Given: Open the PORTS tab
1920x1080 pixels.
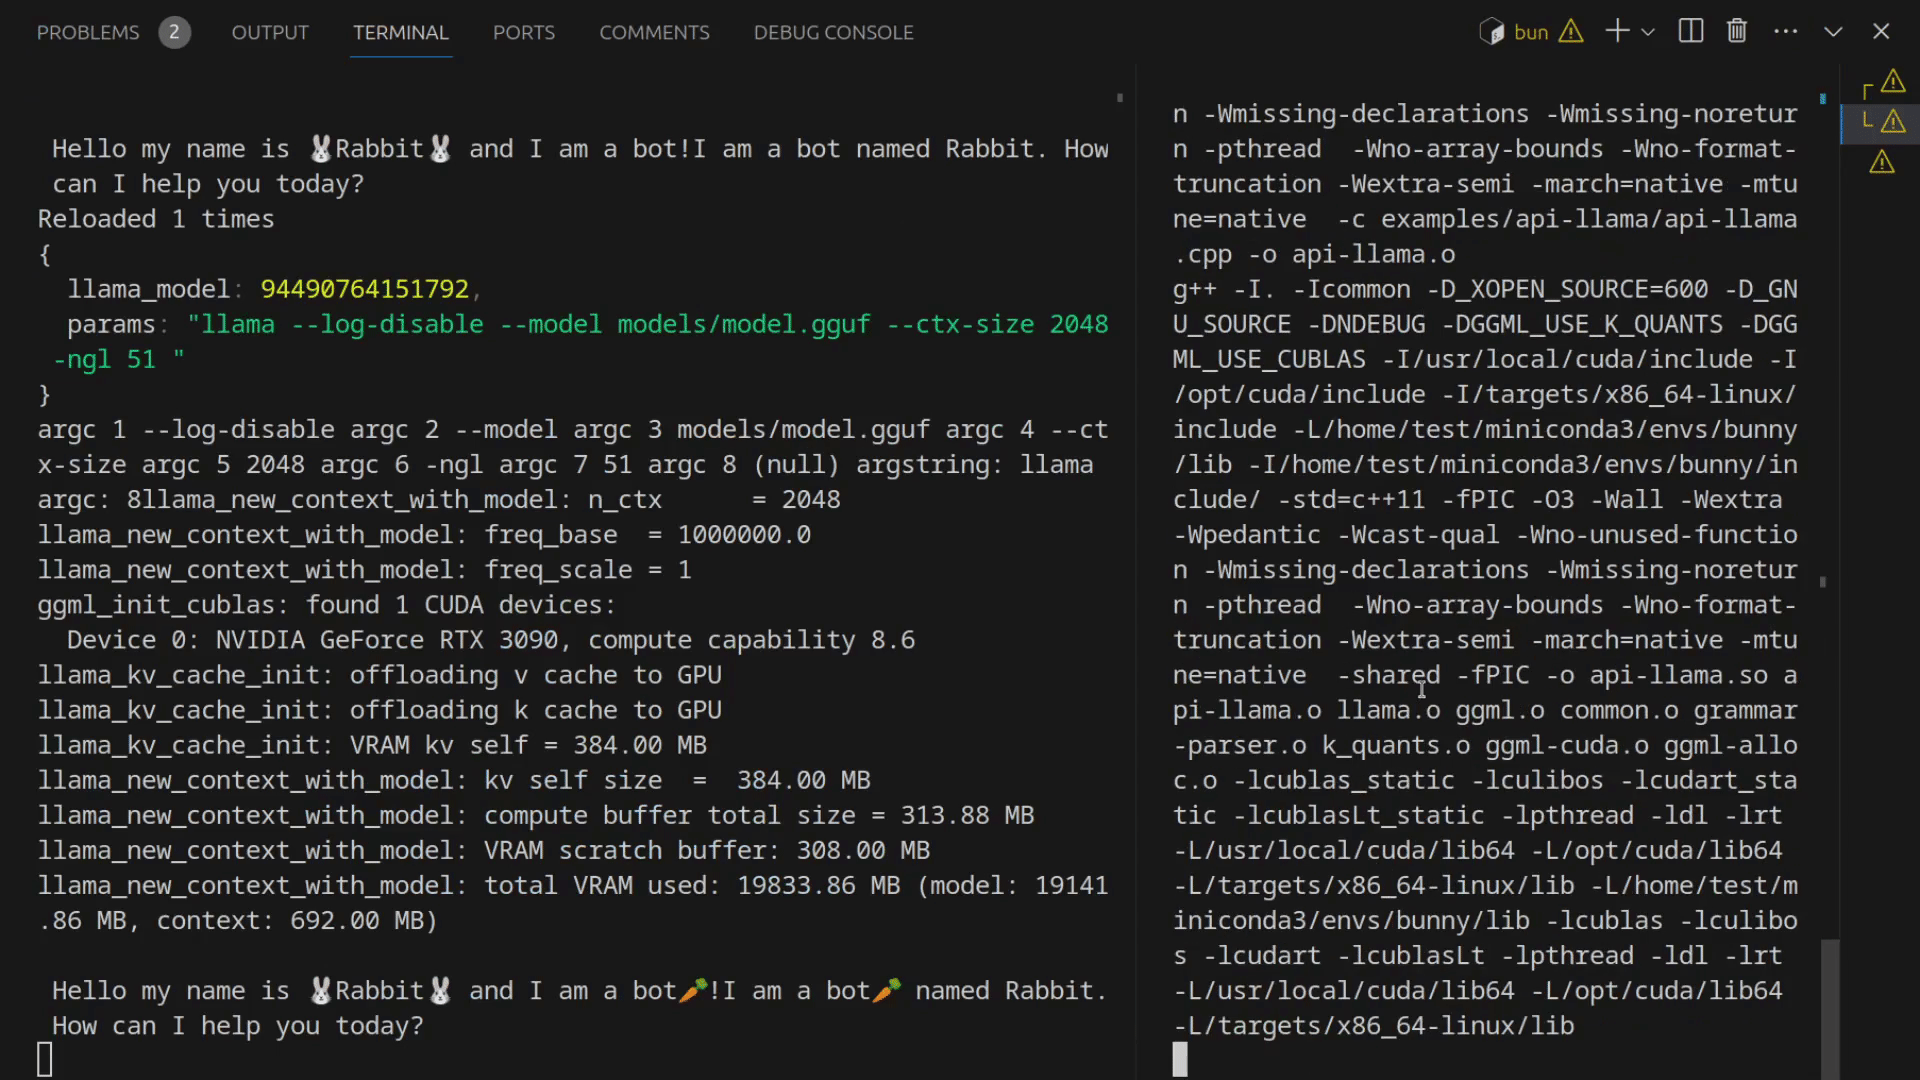Looking at the screenshot, I should [523, 32].
